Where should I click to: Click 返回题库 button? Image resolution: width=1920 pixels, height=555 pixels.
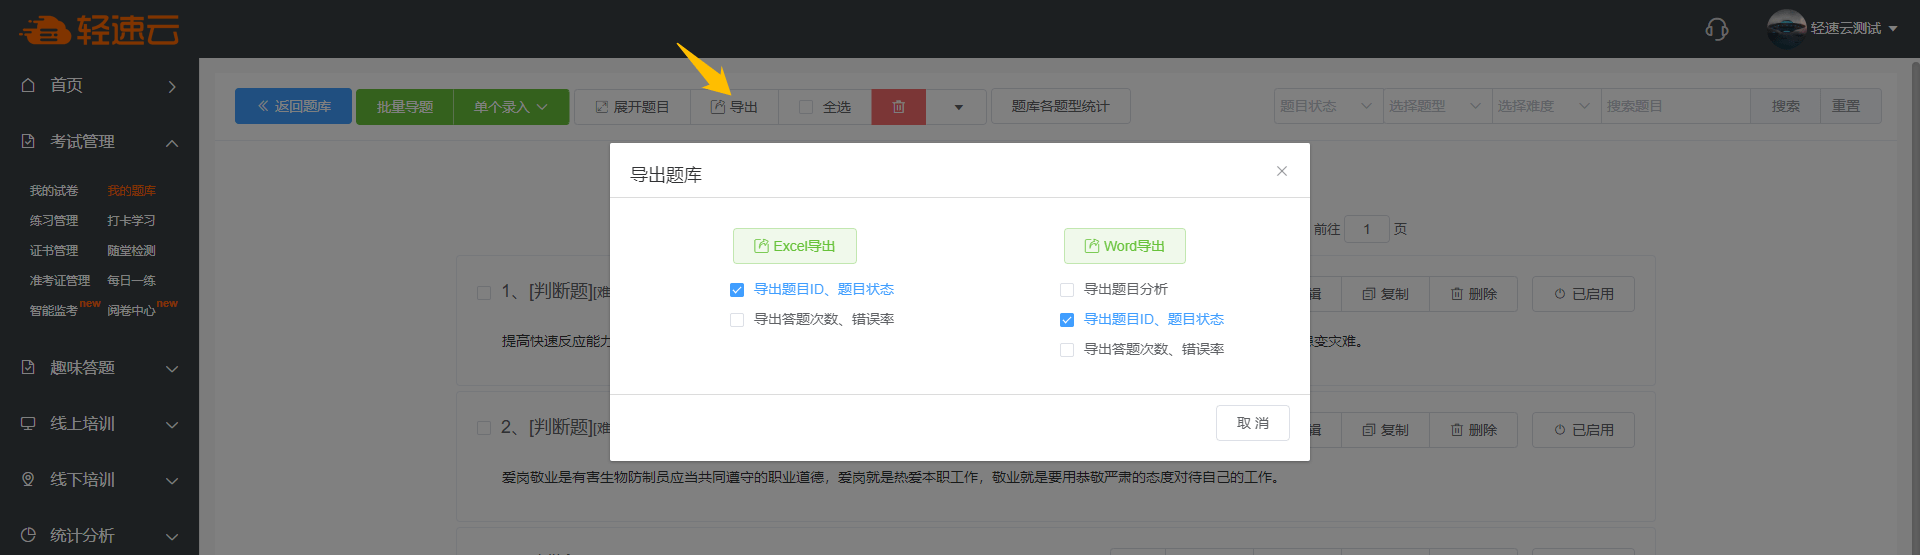tap(294, 106)
